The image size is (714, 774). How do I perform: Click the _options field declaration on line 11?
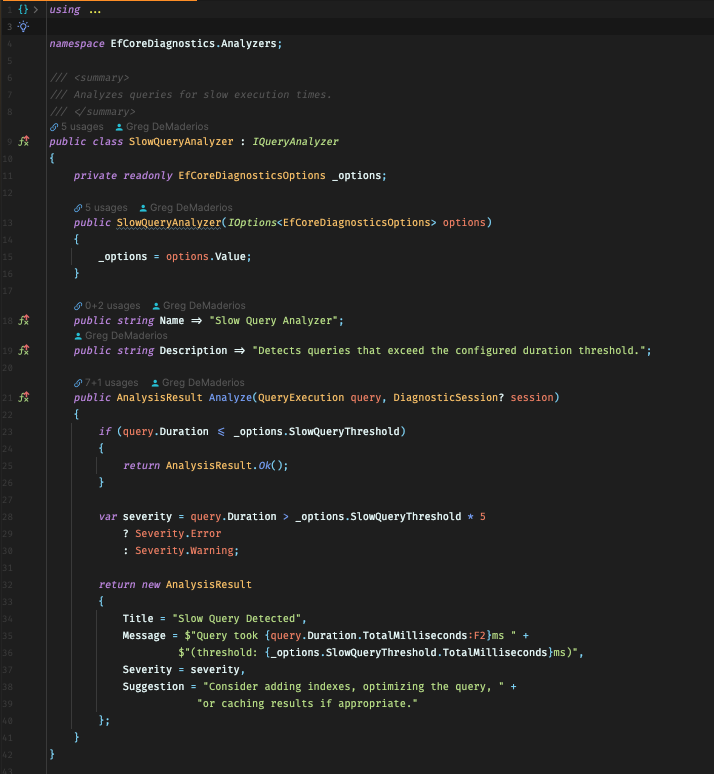coord(357,176)
